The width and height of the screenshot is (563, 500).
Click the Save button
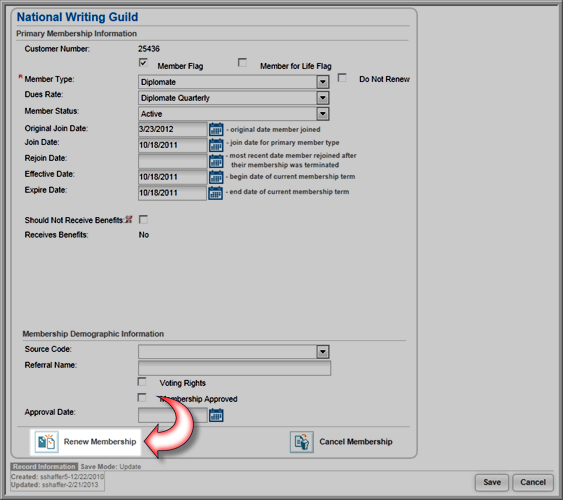492,482
